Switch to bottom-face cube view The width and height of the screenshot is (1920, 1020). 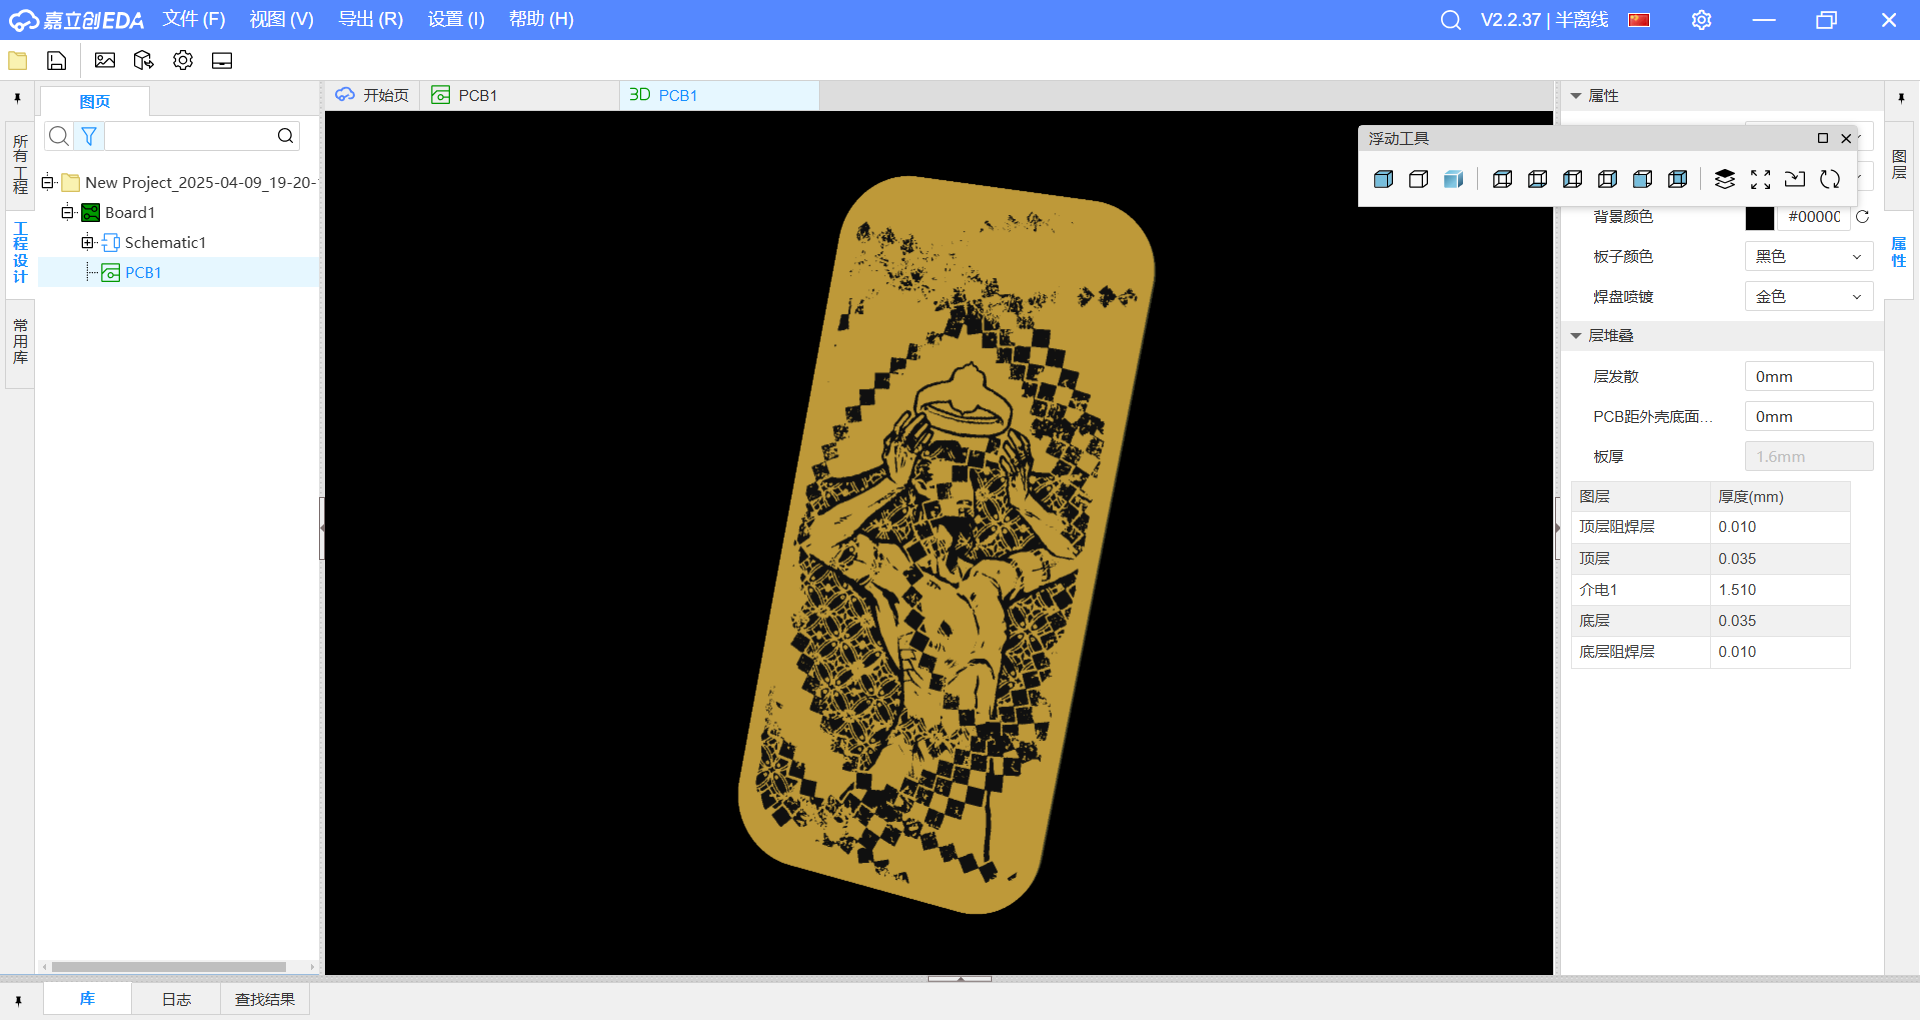coord(1538,179)
